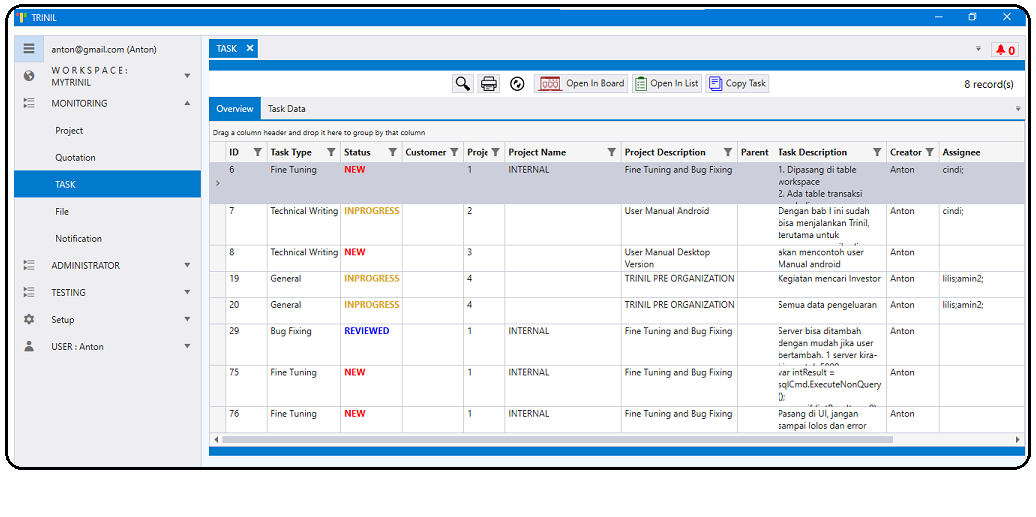Select the Overview tab
The width and height of the screenshot is (1036, 517).
pyautogui.click(x=235, y=109)
